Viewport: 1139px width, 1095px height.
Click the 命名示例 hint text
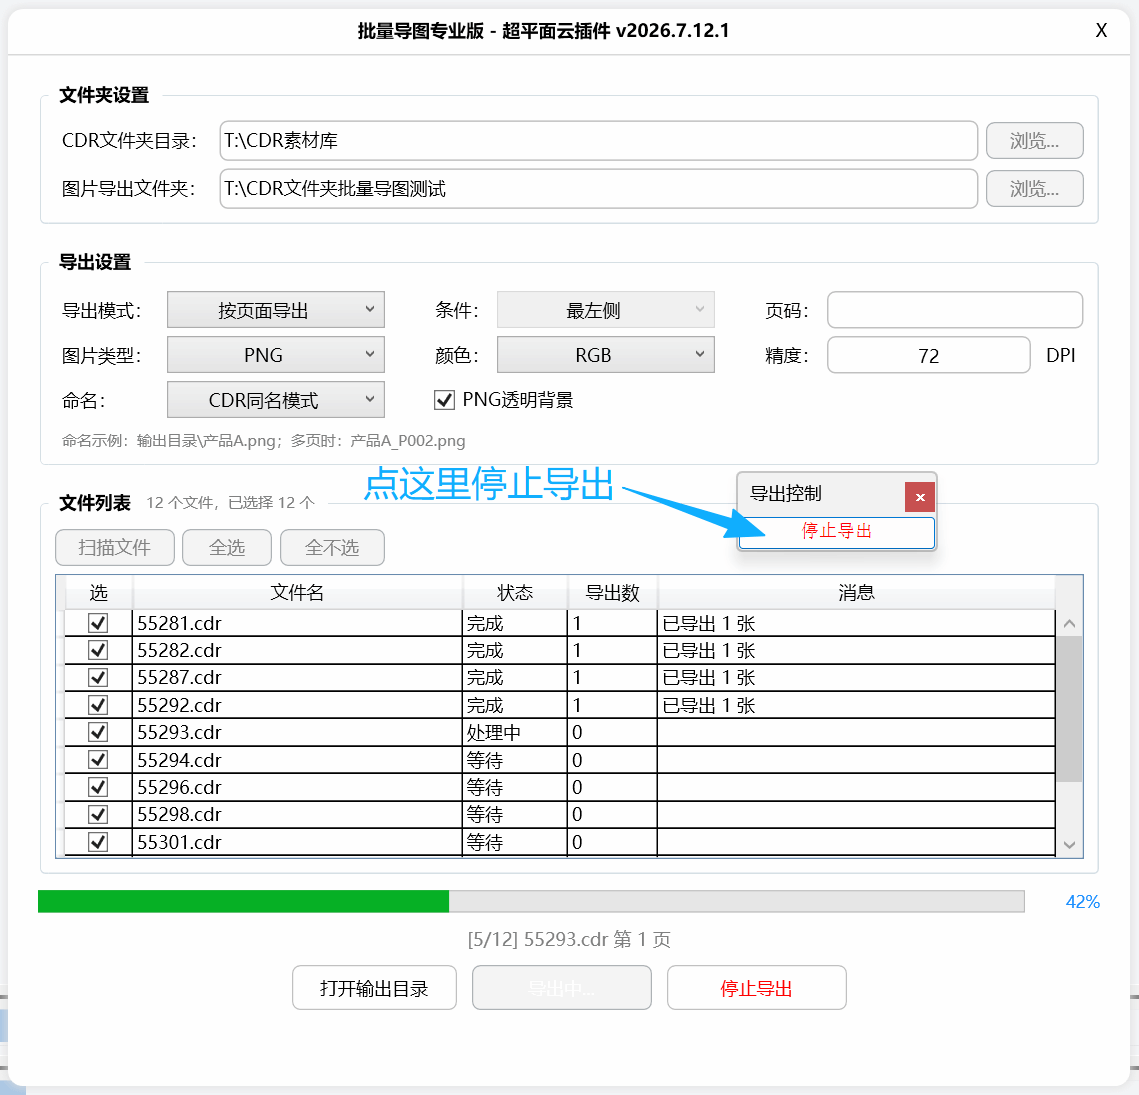264,441
